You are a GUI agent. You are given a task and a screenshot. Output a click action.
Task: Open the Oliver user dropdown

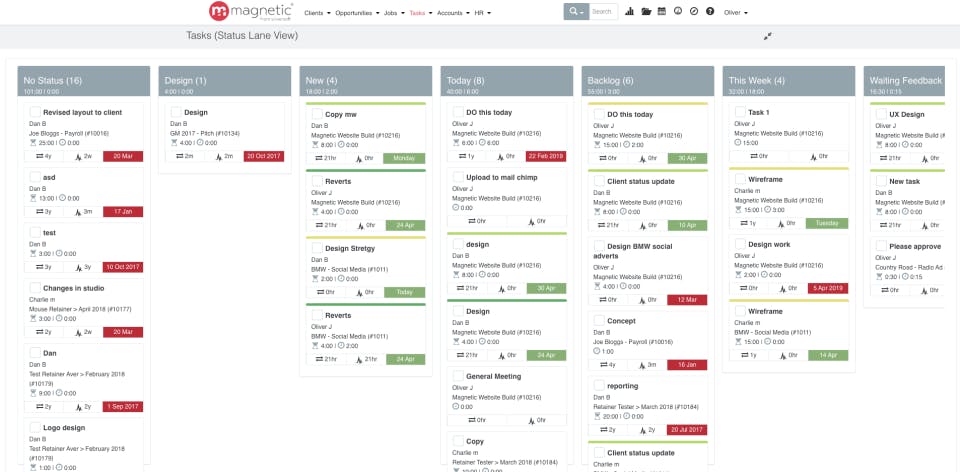(x=735, y=12)
